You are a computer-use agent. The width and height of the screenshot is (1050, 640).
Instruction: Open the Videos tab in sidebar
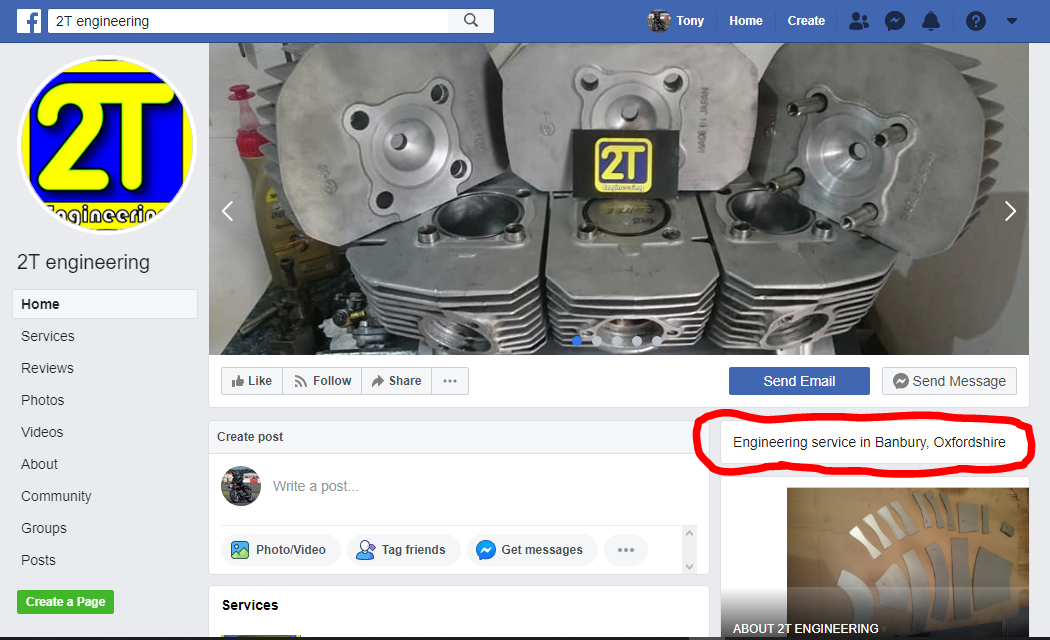(x=42, y=432)
